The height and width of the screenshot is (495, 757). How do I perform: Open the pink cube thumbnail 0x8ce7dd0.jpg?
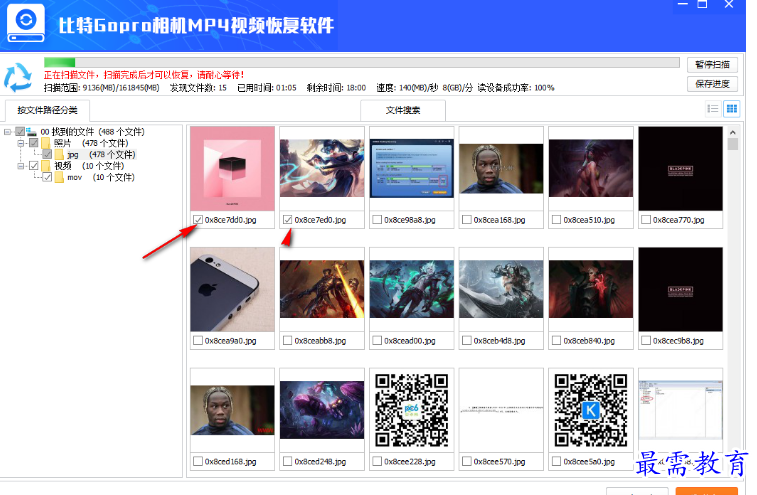click(x=232, y=169)
